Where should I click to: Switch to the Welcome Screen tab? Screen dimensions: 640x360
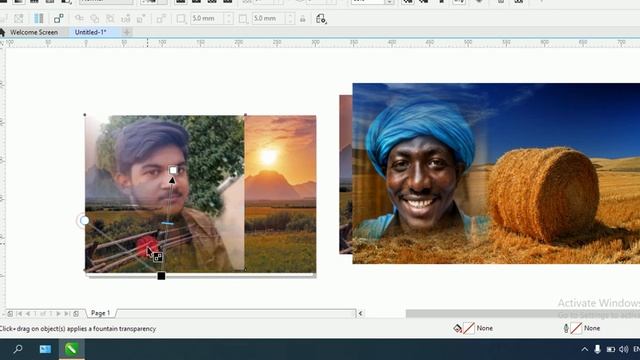pos(34,32)
